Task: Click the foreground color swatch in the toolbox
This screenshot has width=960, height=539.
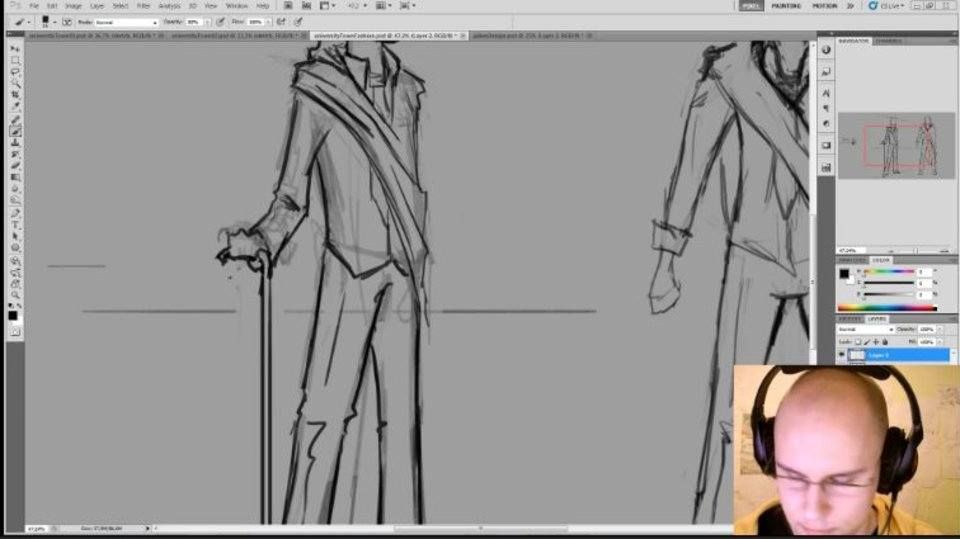Action: 13,315
